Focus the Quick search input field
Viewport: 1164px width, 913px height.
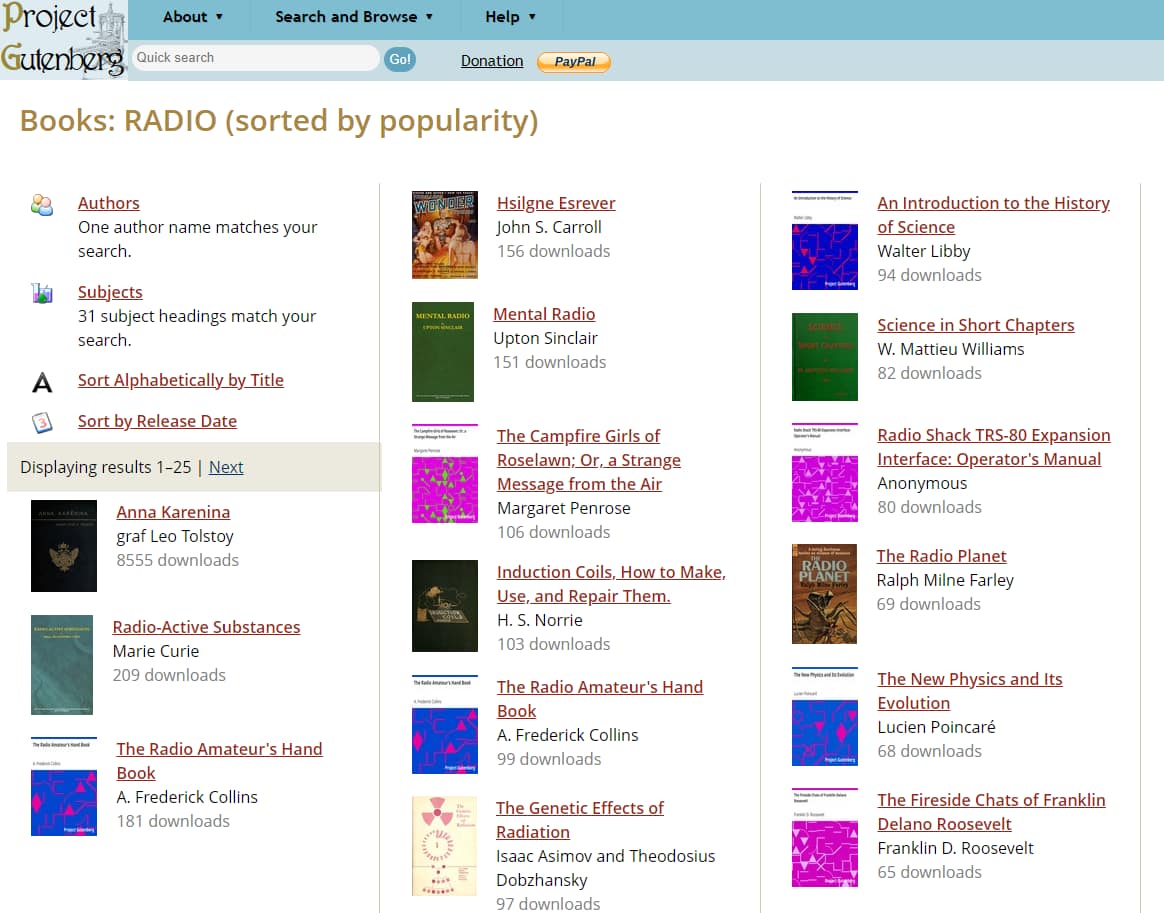(x=255, y=58)
